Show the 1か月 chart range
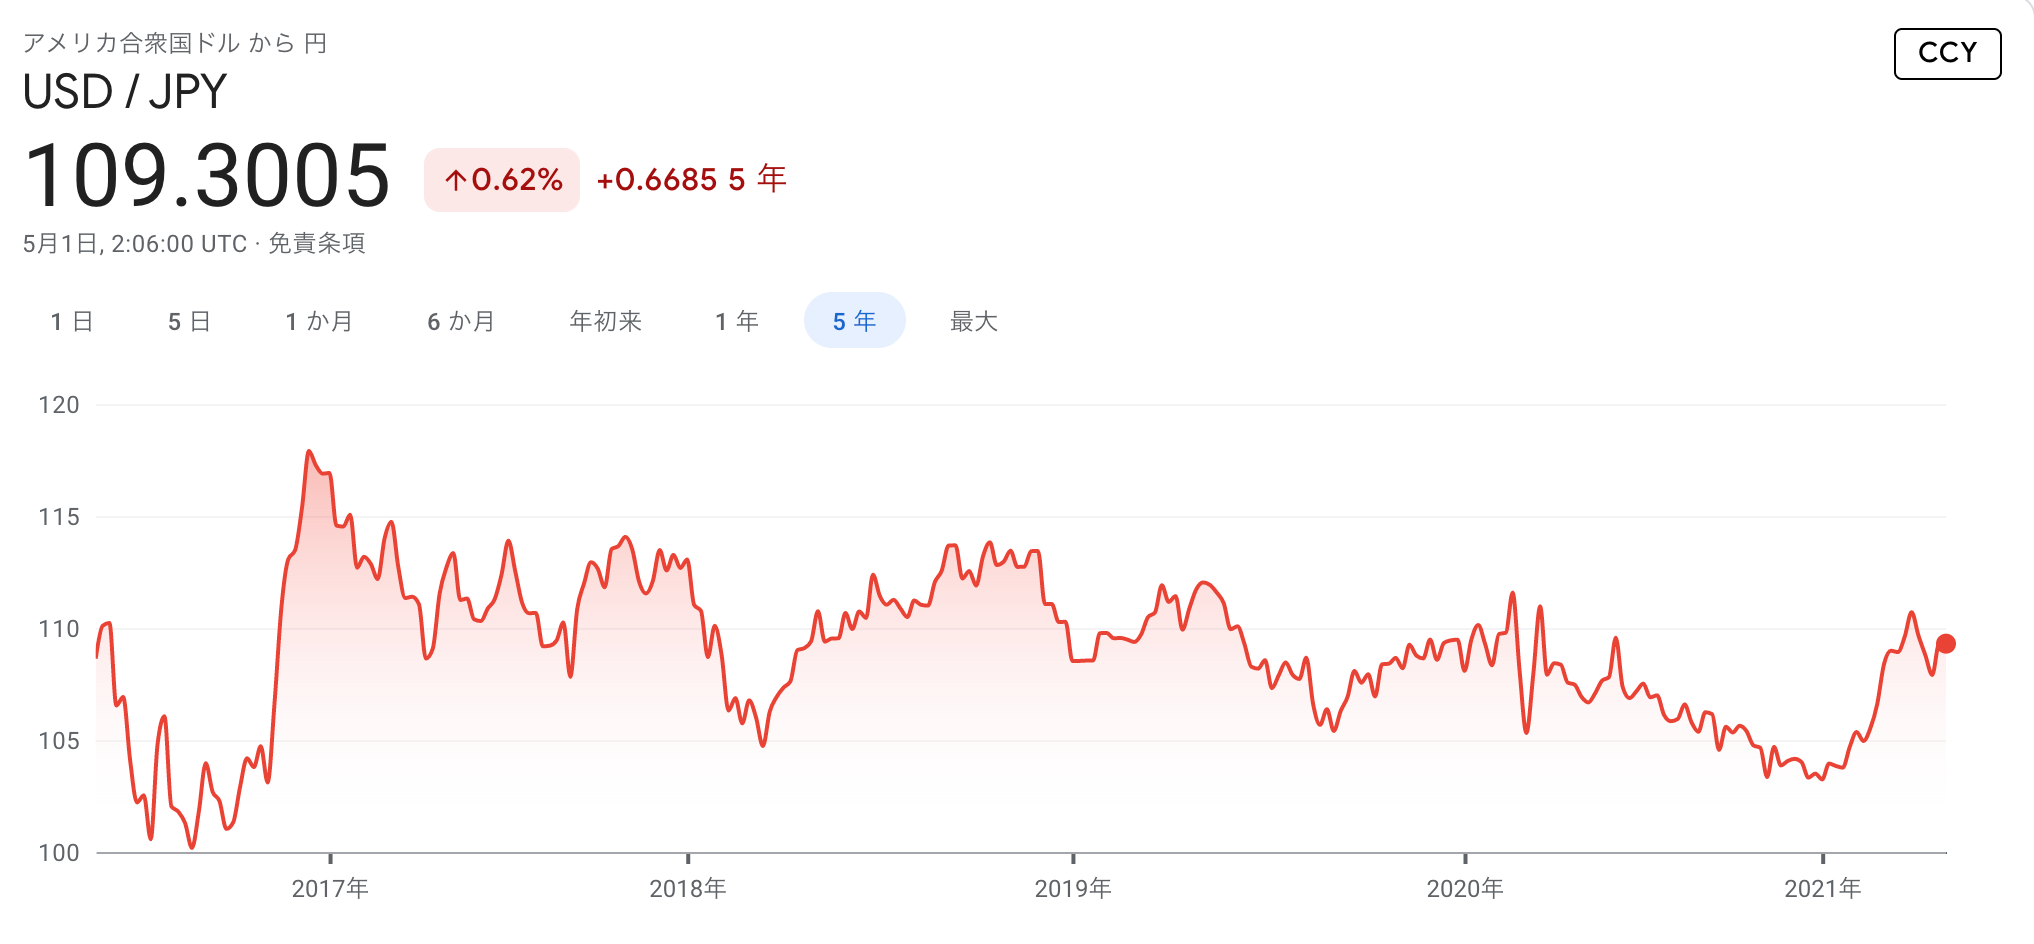Screen dimensions: 2034x944 (319, 321)
